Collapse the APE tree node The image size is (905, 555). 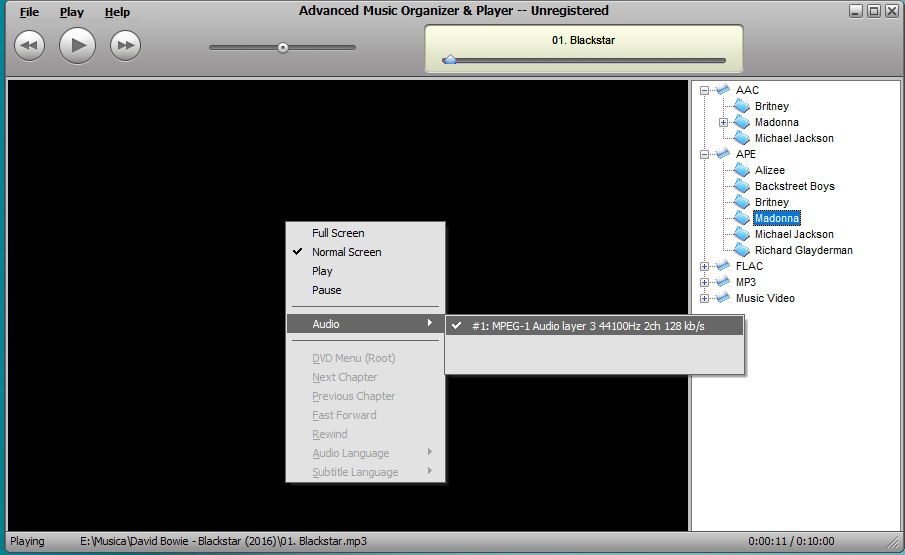[x=705, y=154]
